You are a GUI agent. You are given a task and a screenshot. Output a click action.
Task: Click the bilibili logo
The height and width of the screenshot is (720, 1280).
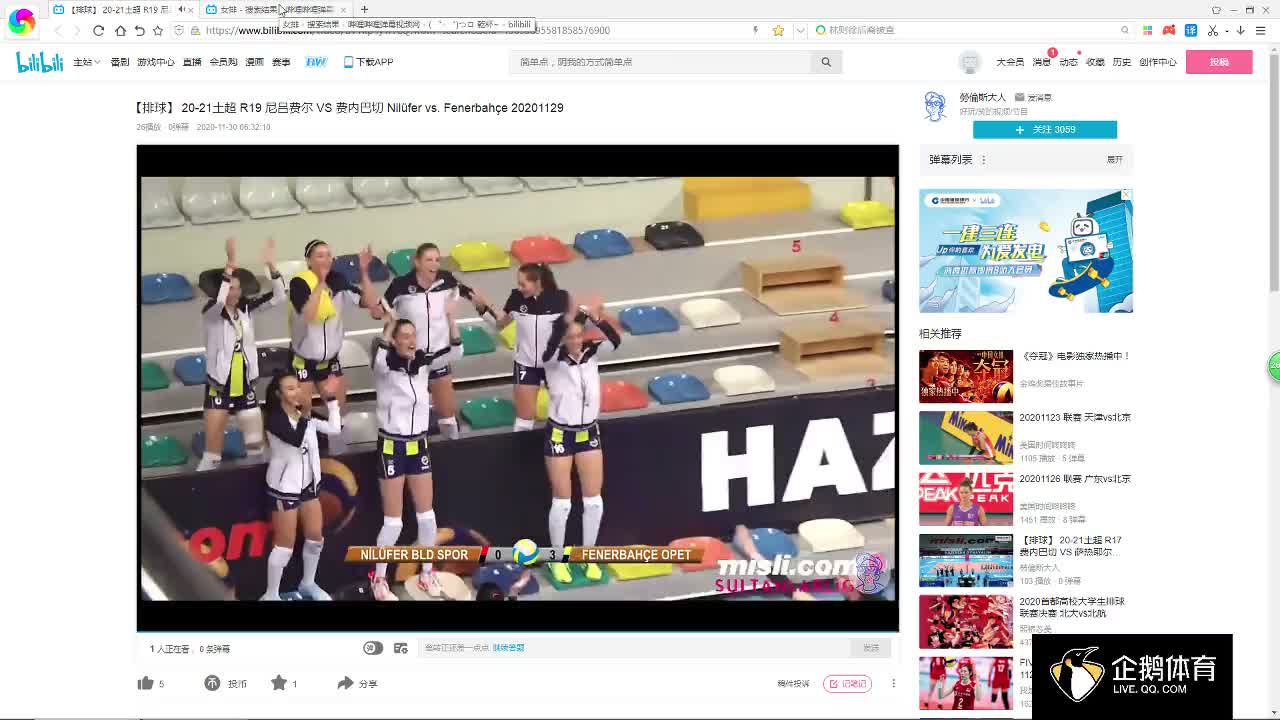pos(40,62)
